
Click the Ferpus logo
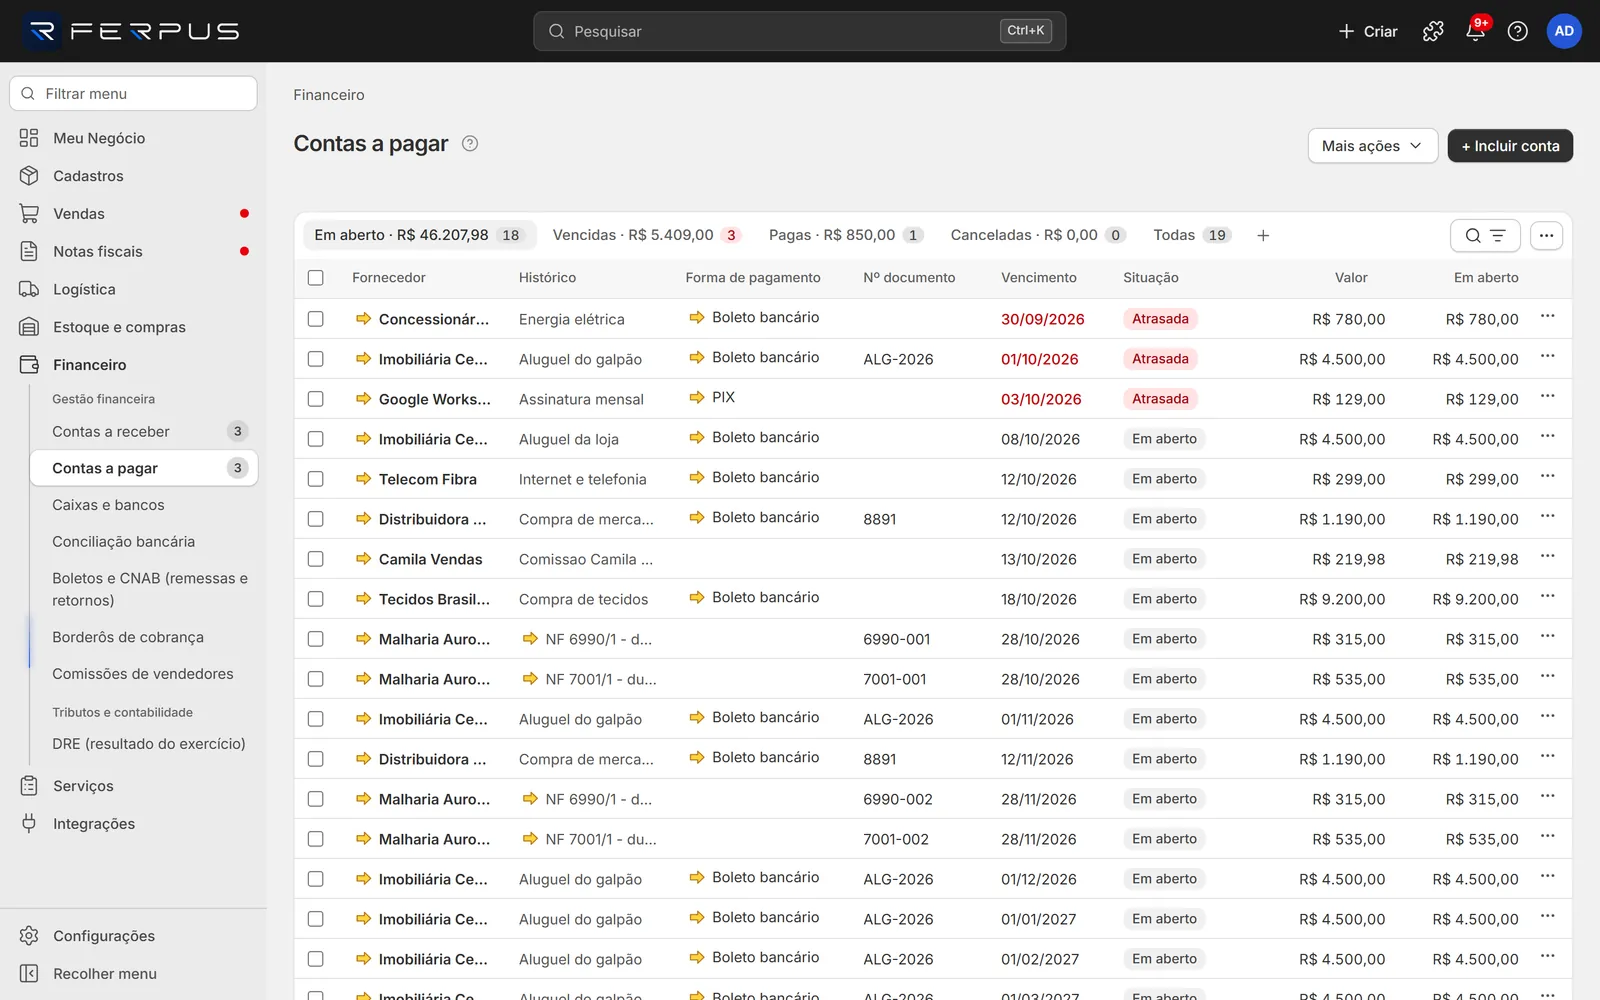tap(131, 31)
